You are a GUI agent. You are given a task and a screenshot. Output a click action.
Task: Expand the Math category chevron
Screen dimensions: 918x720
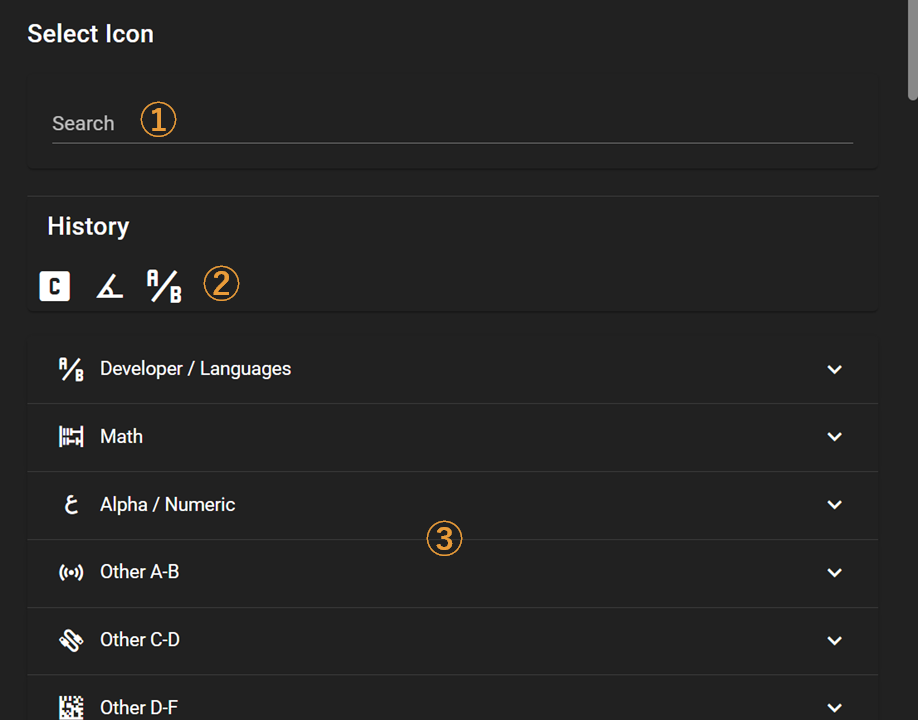pyautogui.click(x=834, y=437)
